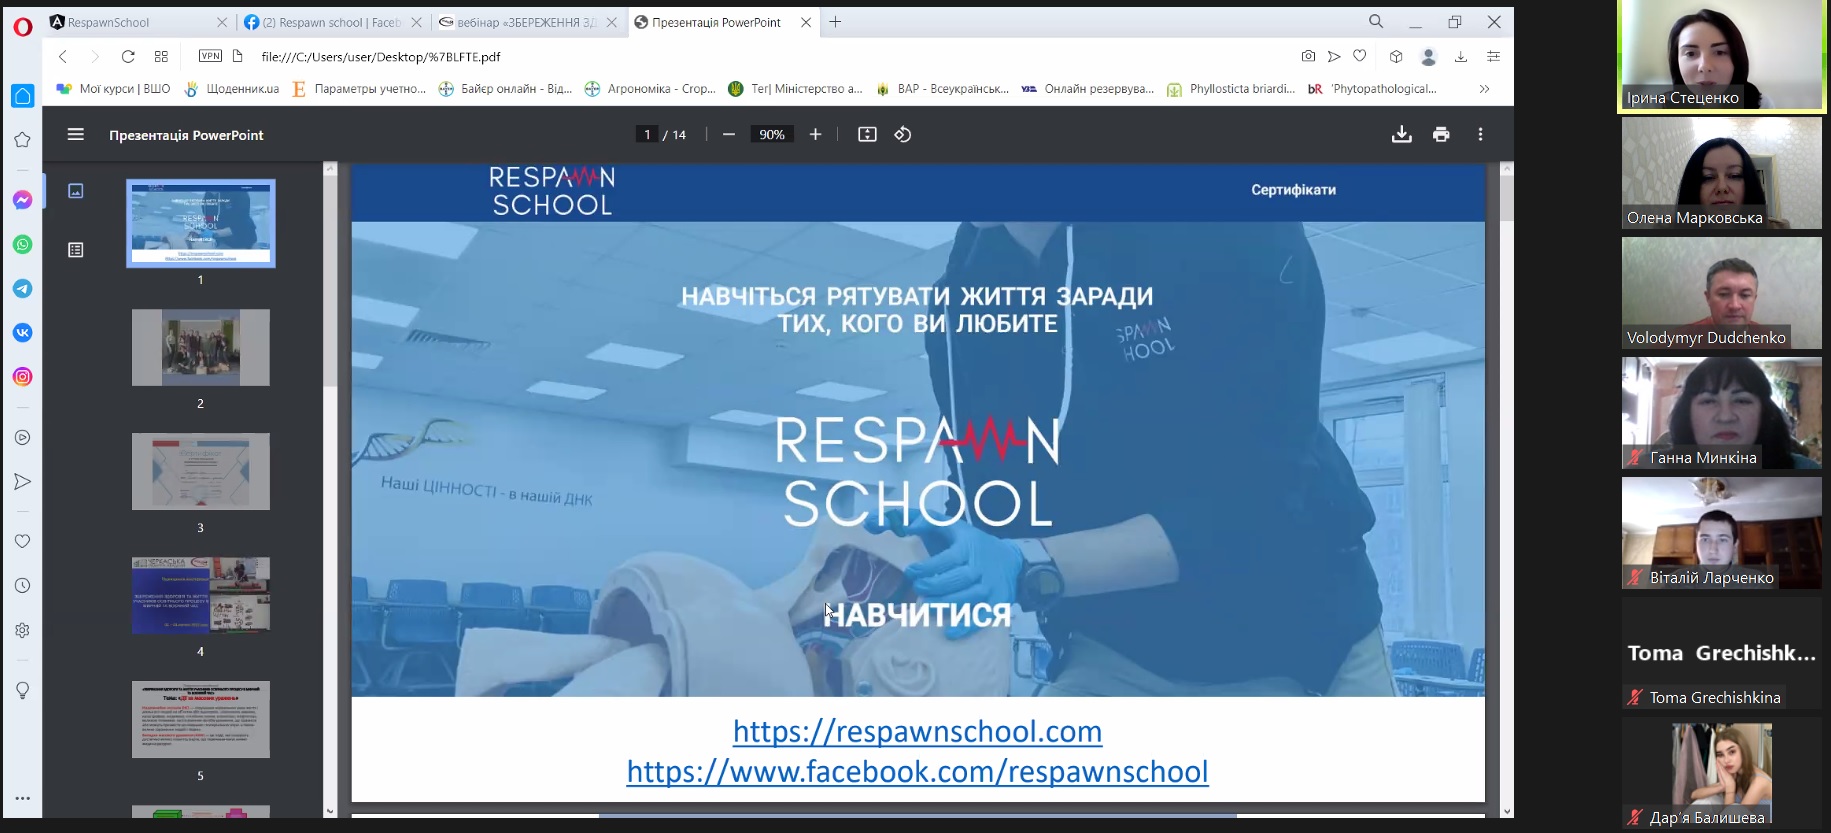Open Opera sidebar home icon

tap(22, 96)
